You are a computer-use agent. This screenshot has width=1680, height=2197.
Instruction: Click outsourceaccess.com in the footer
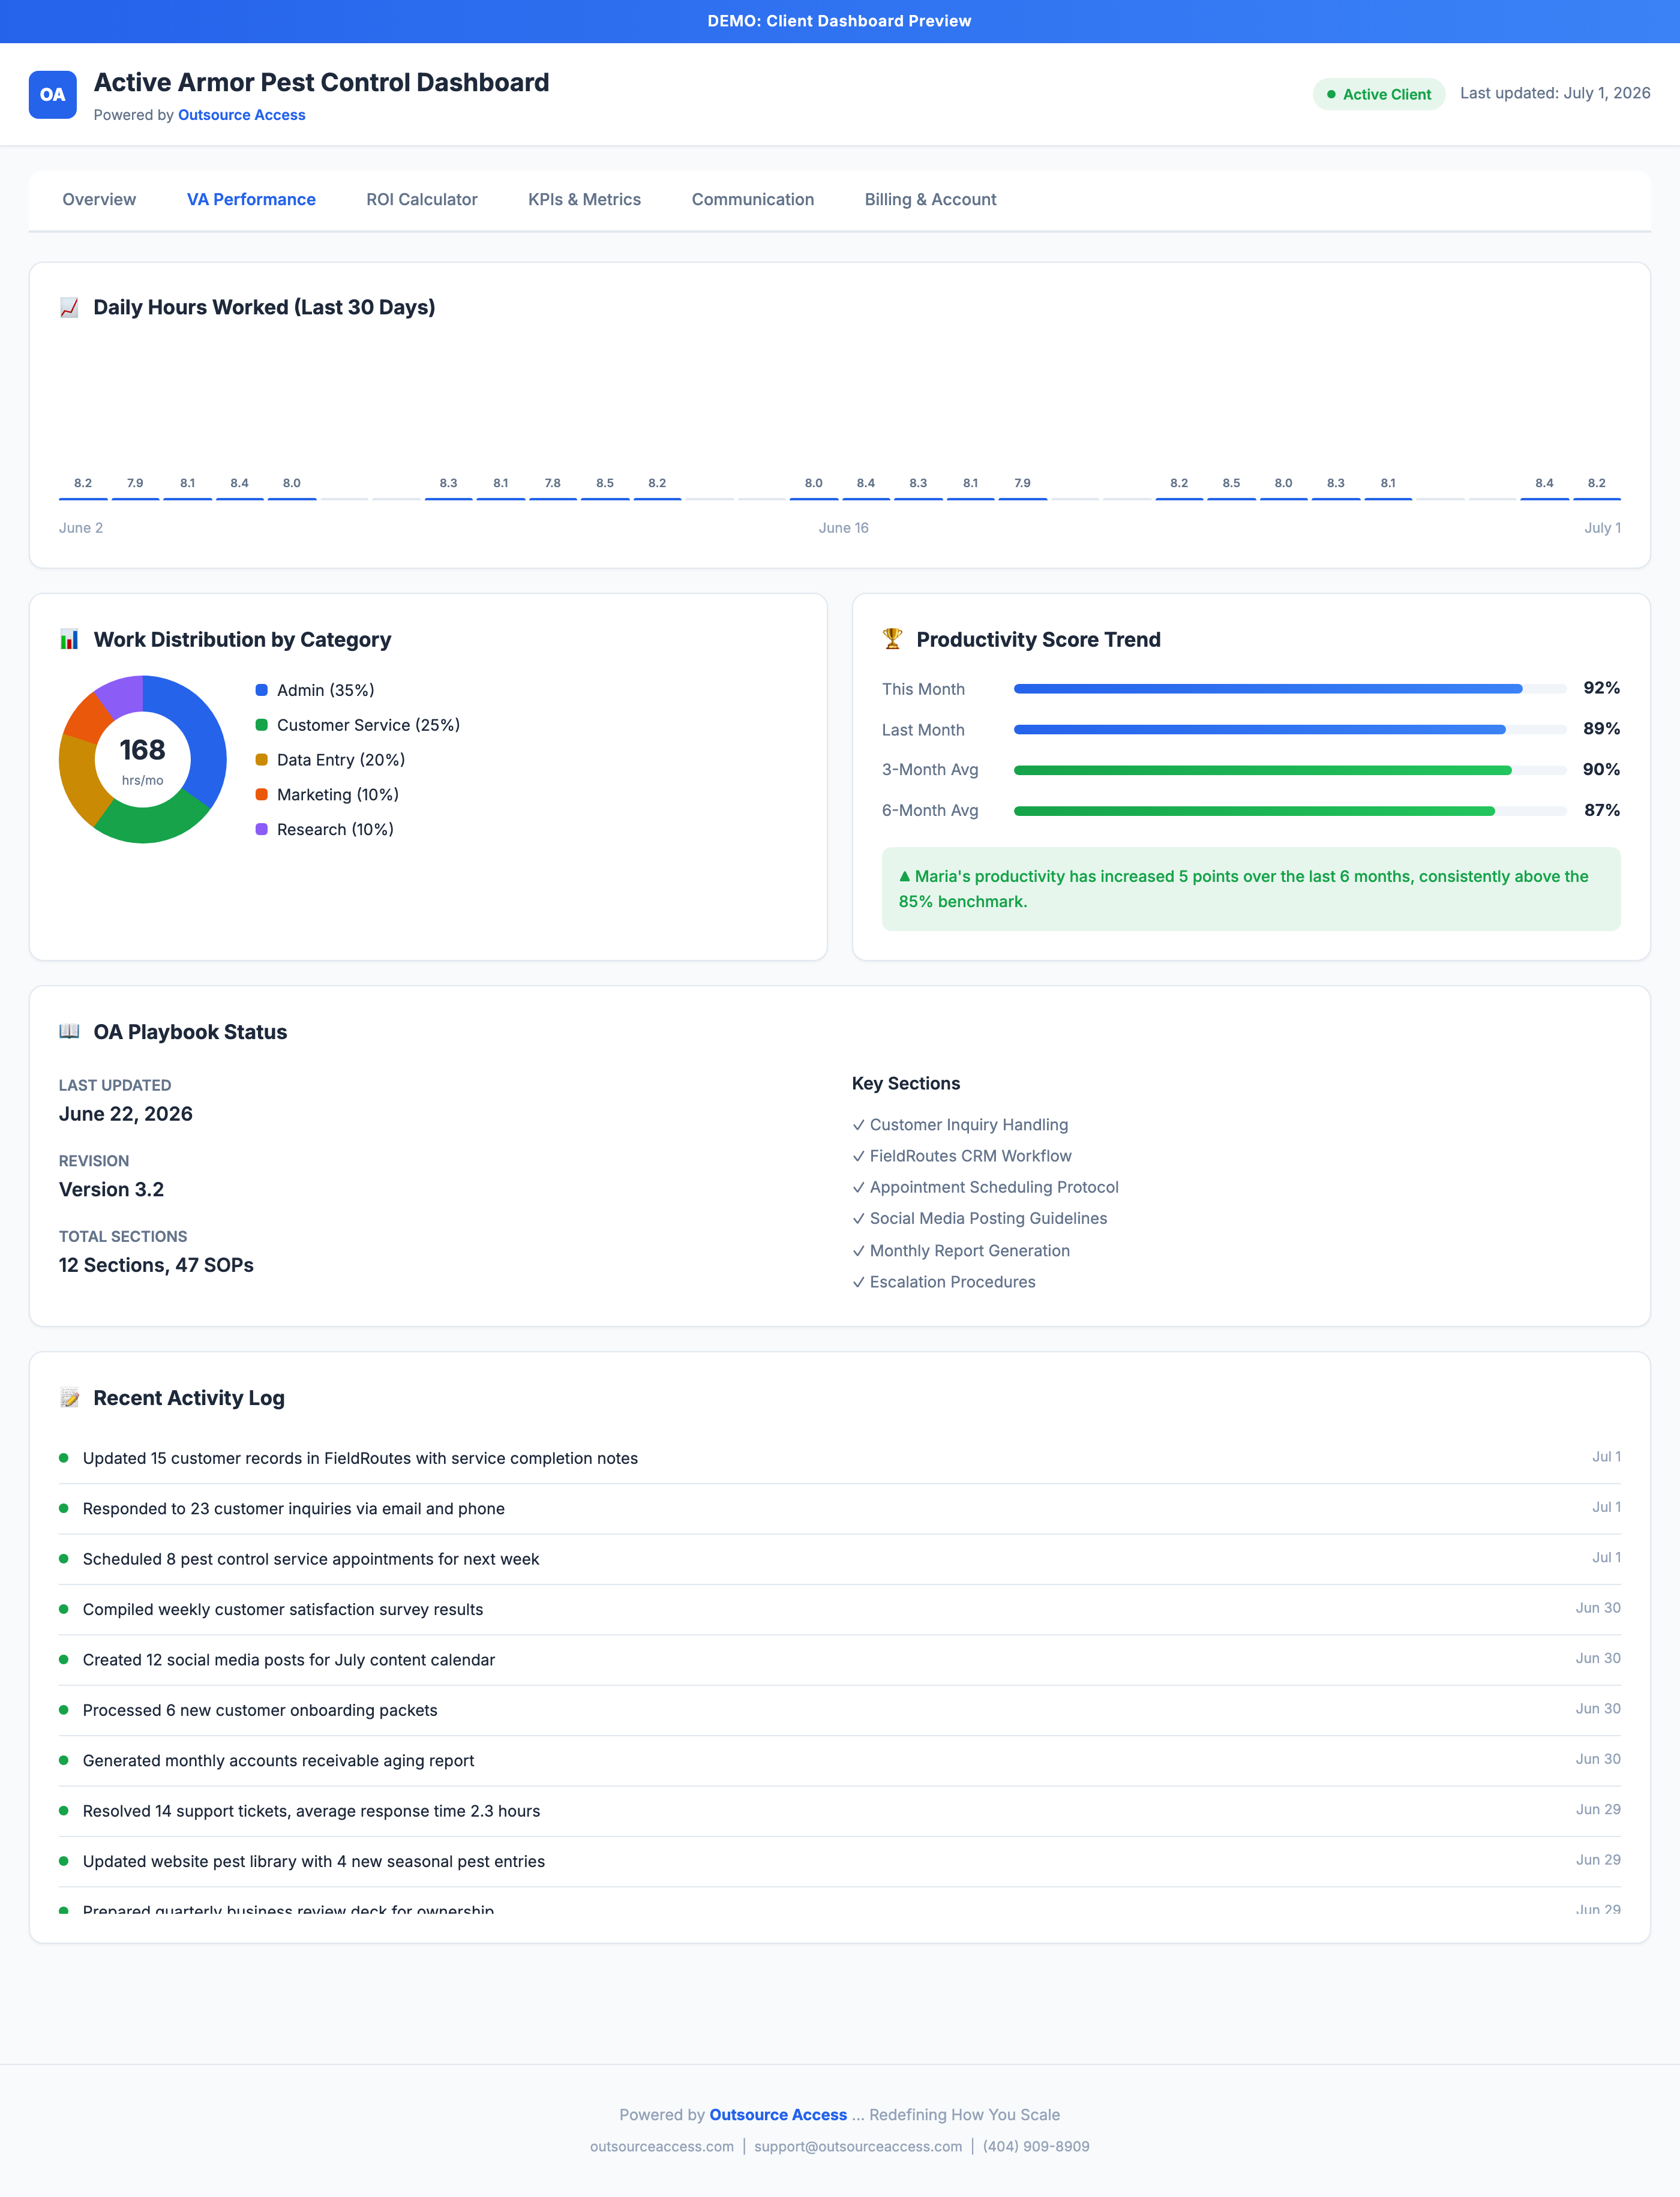662,2146
